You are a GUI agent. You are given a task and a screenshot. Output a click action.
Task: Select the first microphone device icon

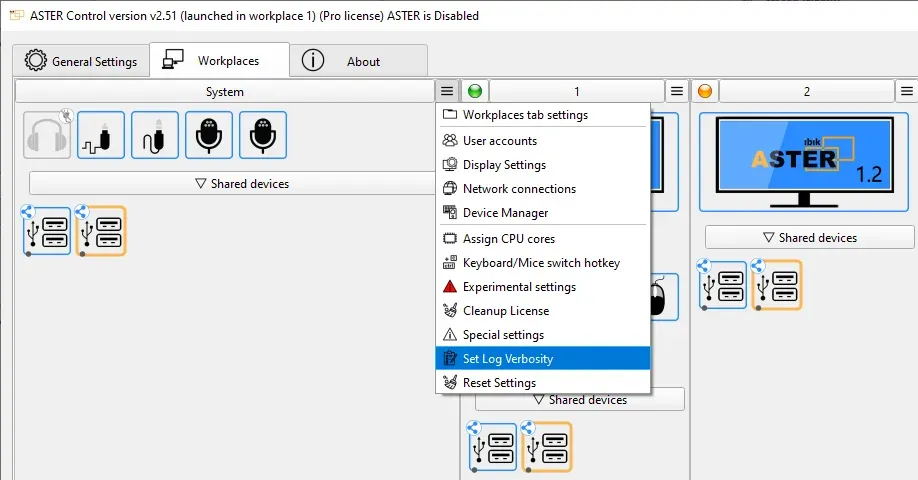(209, 135)
